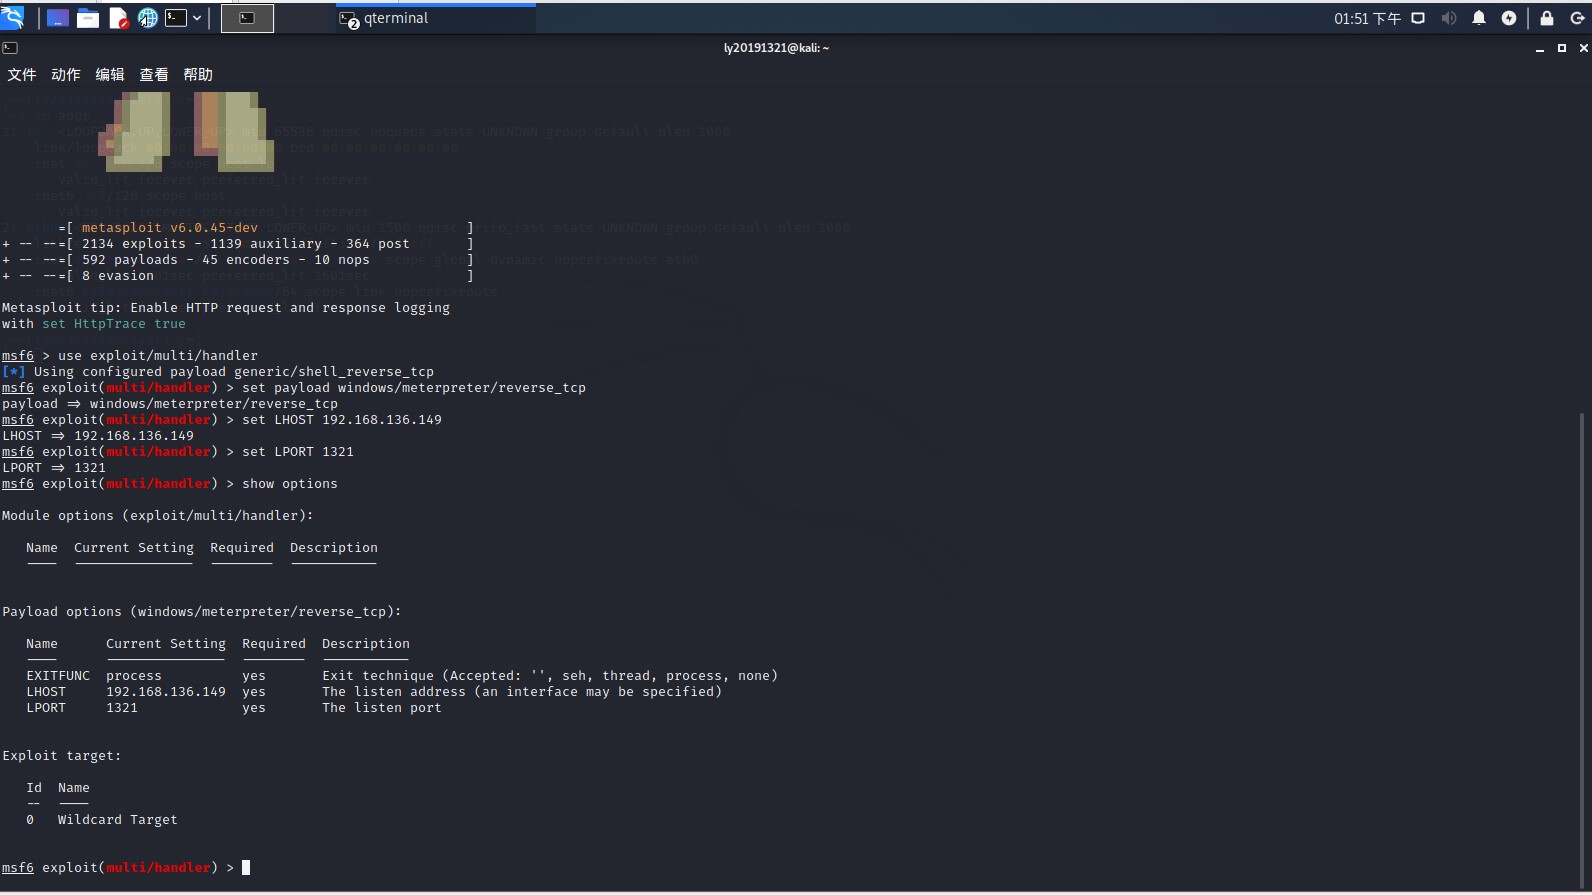Click the title text ly20191321@kali: ~
Screen dimensions: 1592x895
tap(777, 48)
